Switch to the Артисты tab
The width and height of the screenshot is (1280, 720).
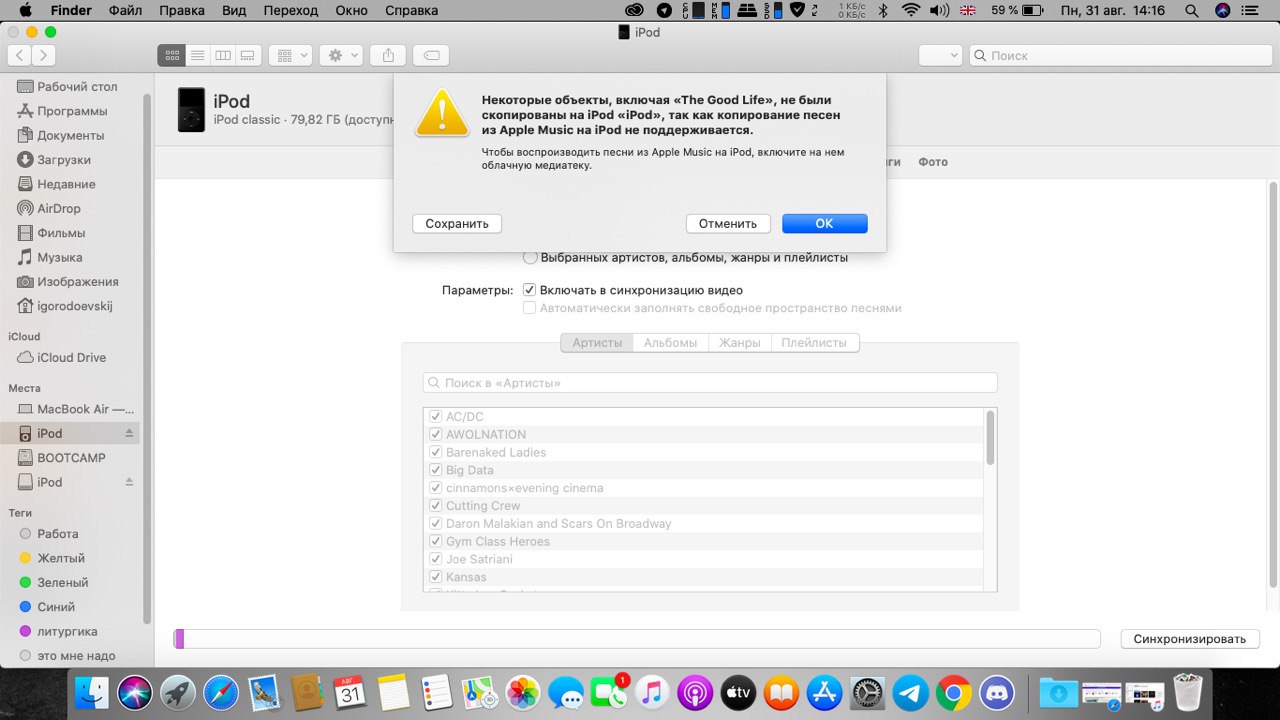click(x=597, y=342)
